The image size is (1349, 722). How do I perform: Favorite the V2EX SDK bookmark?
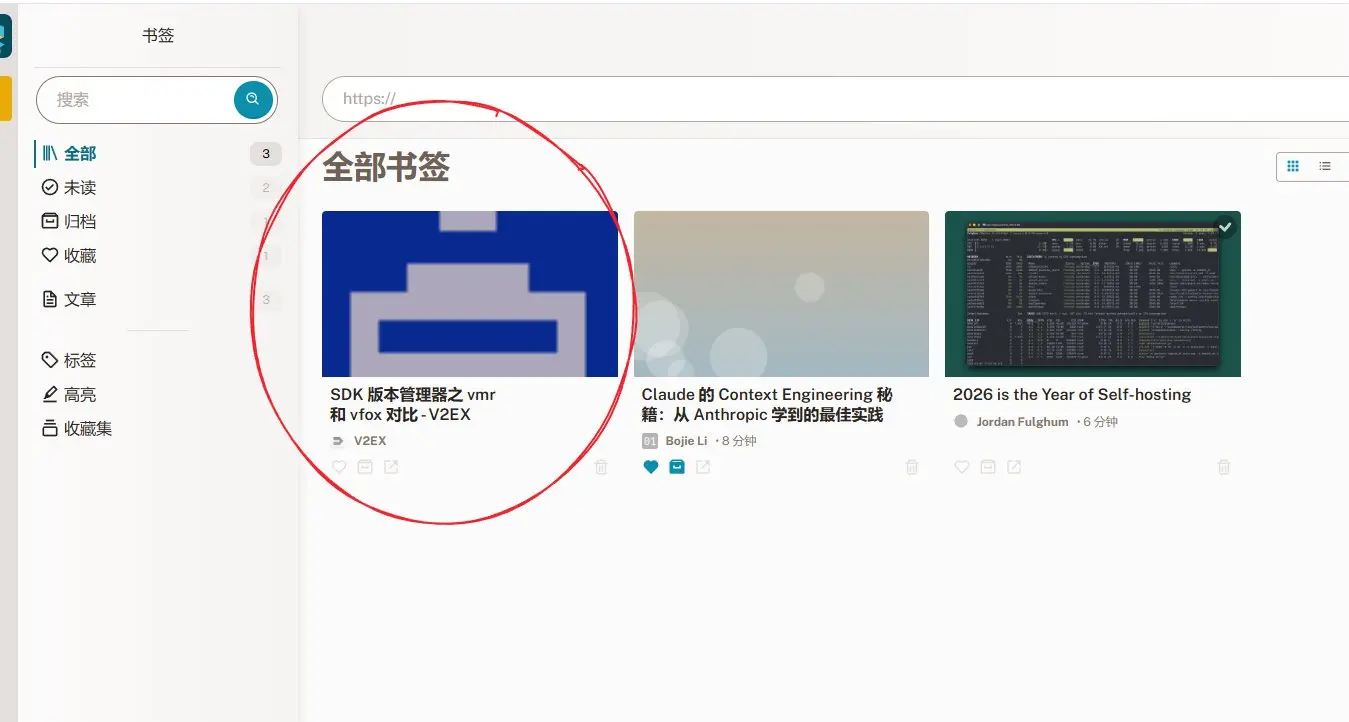(x=339, y=467)
